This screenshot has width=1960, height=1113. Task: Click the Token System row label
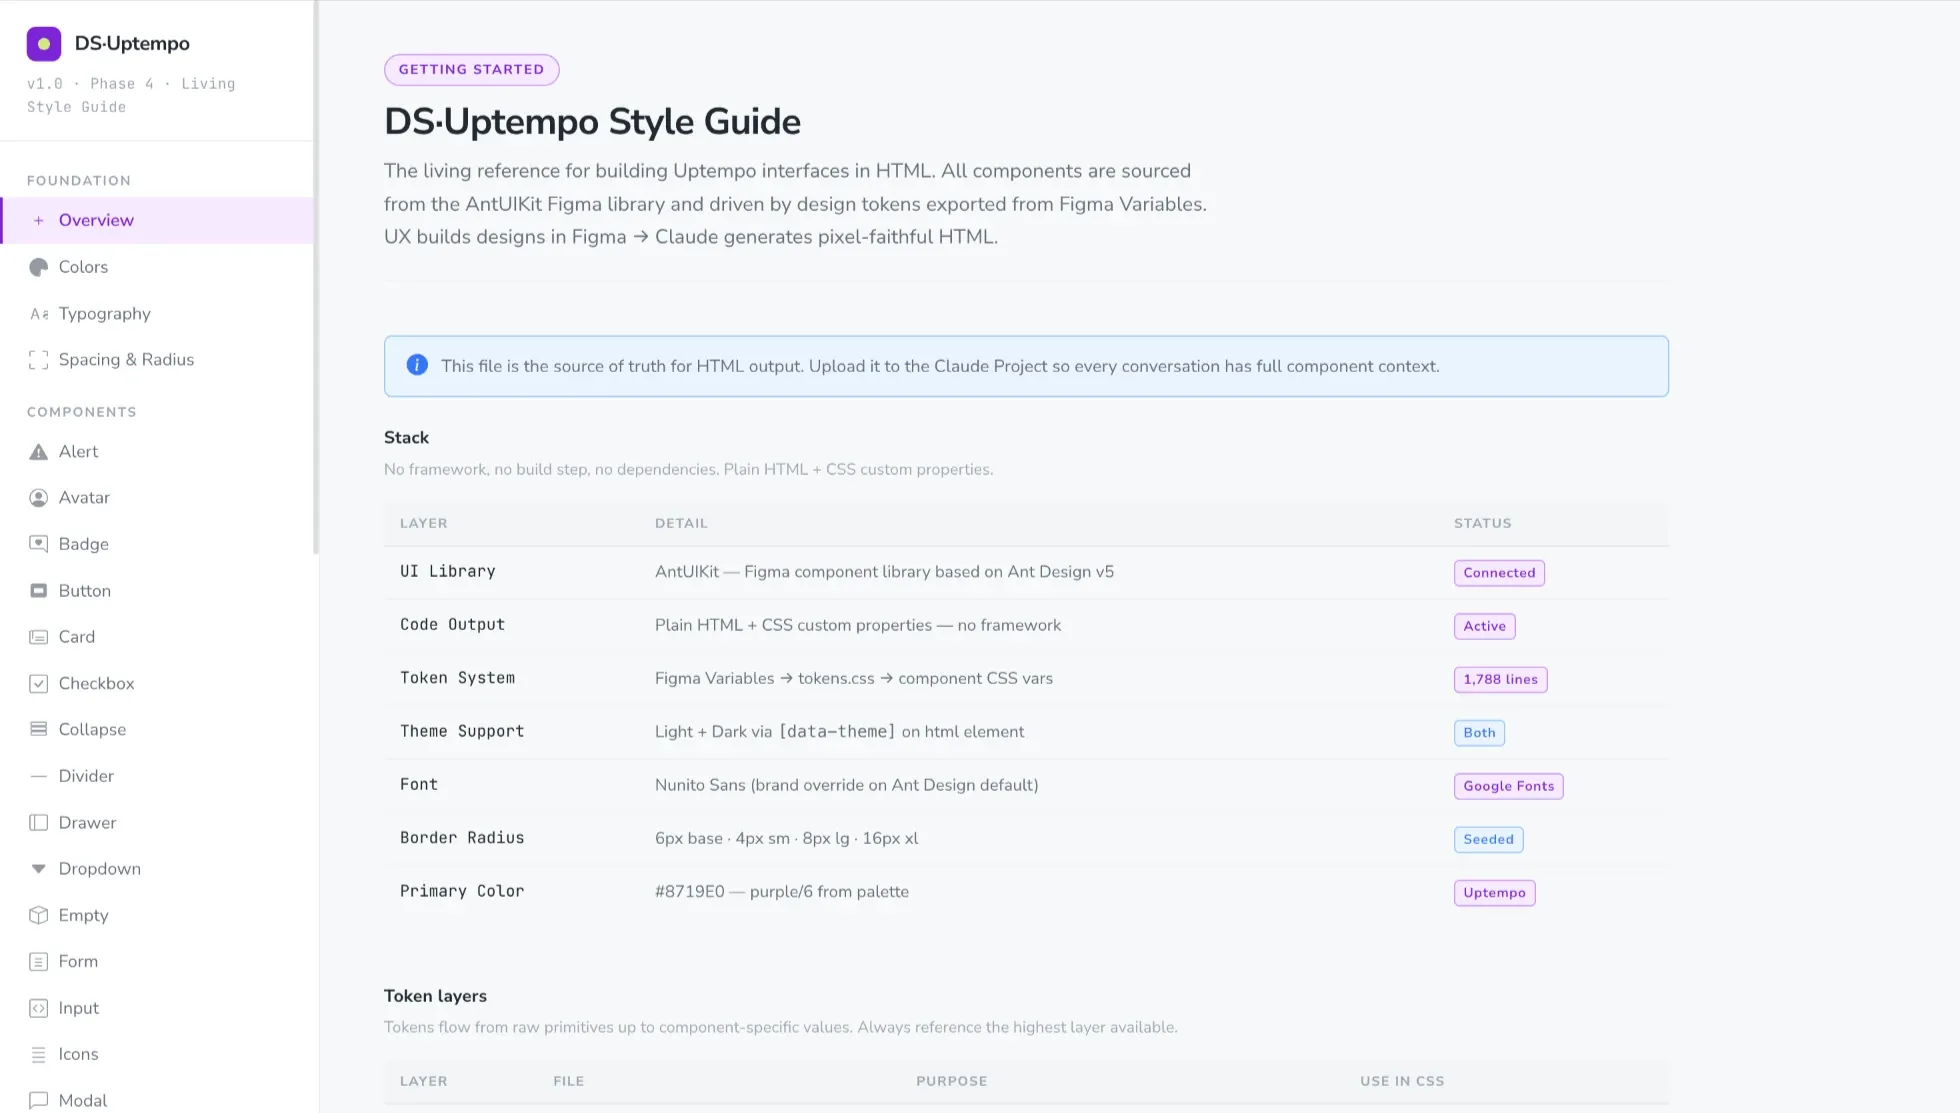click(x=457, y=678)
